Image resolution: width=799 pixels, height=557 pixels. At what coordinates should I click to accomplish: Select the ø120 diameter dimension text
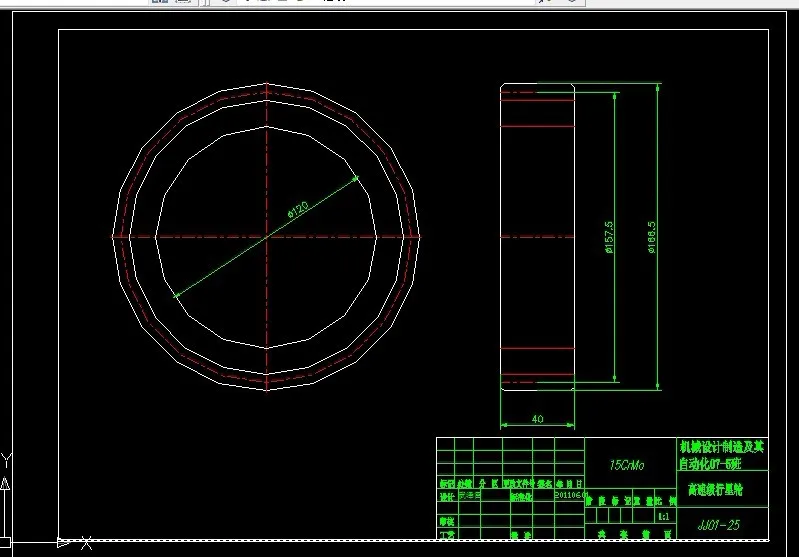tap(298, 209)
